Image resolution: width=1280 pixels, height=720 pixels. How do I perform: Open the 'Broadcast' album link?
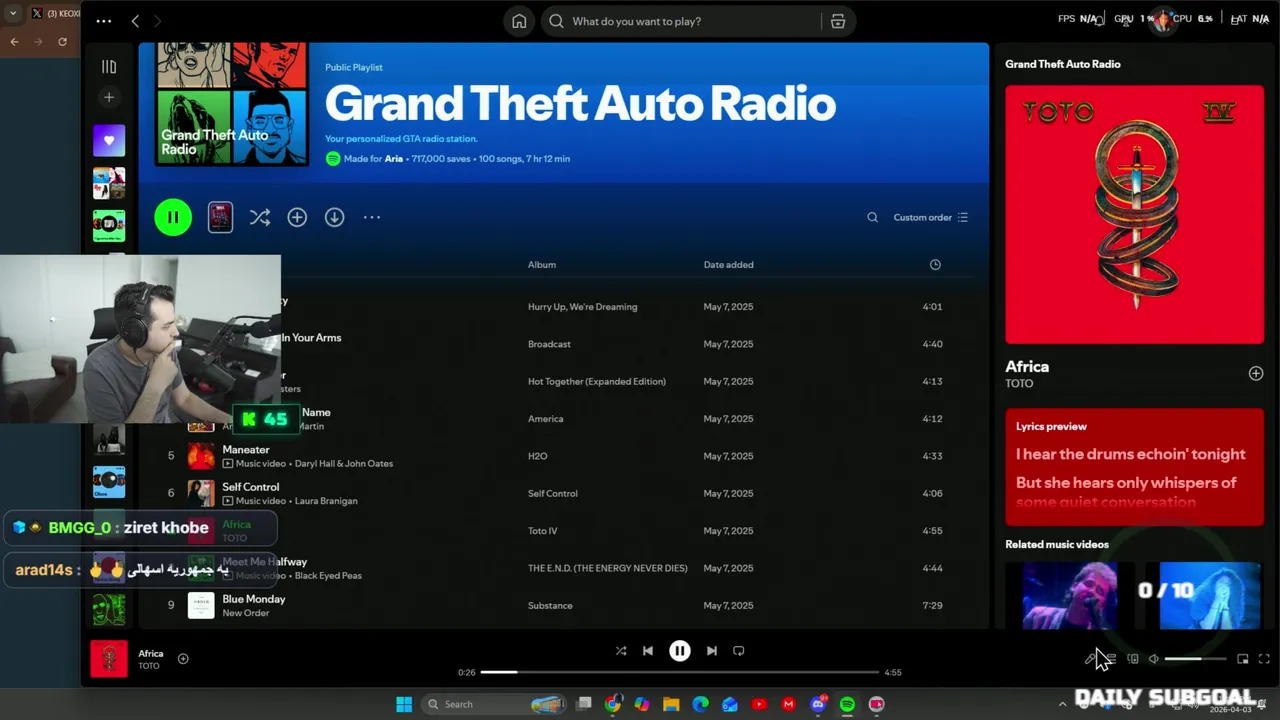click(549, 344)
